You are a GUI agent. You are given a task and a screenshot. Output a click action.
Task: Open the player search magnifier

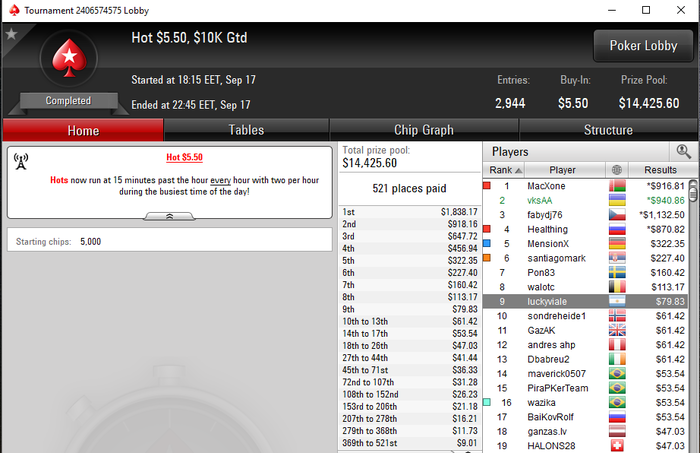click(x=683, y=152)
